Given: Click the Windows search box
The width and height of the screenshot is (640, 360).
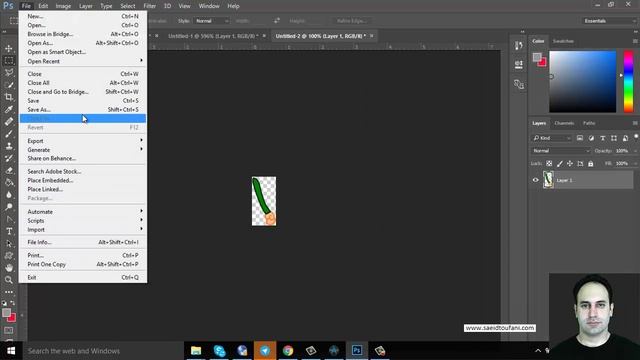Looking at the screenshot, I should [102, 351].
